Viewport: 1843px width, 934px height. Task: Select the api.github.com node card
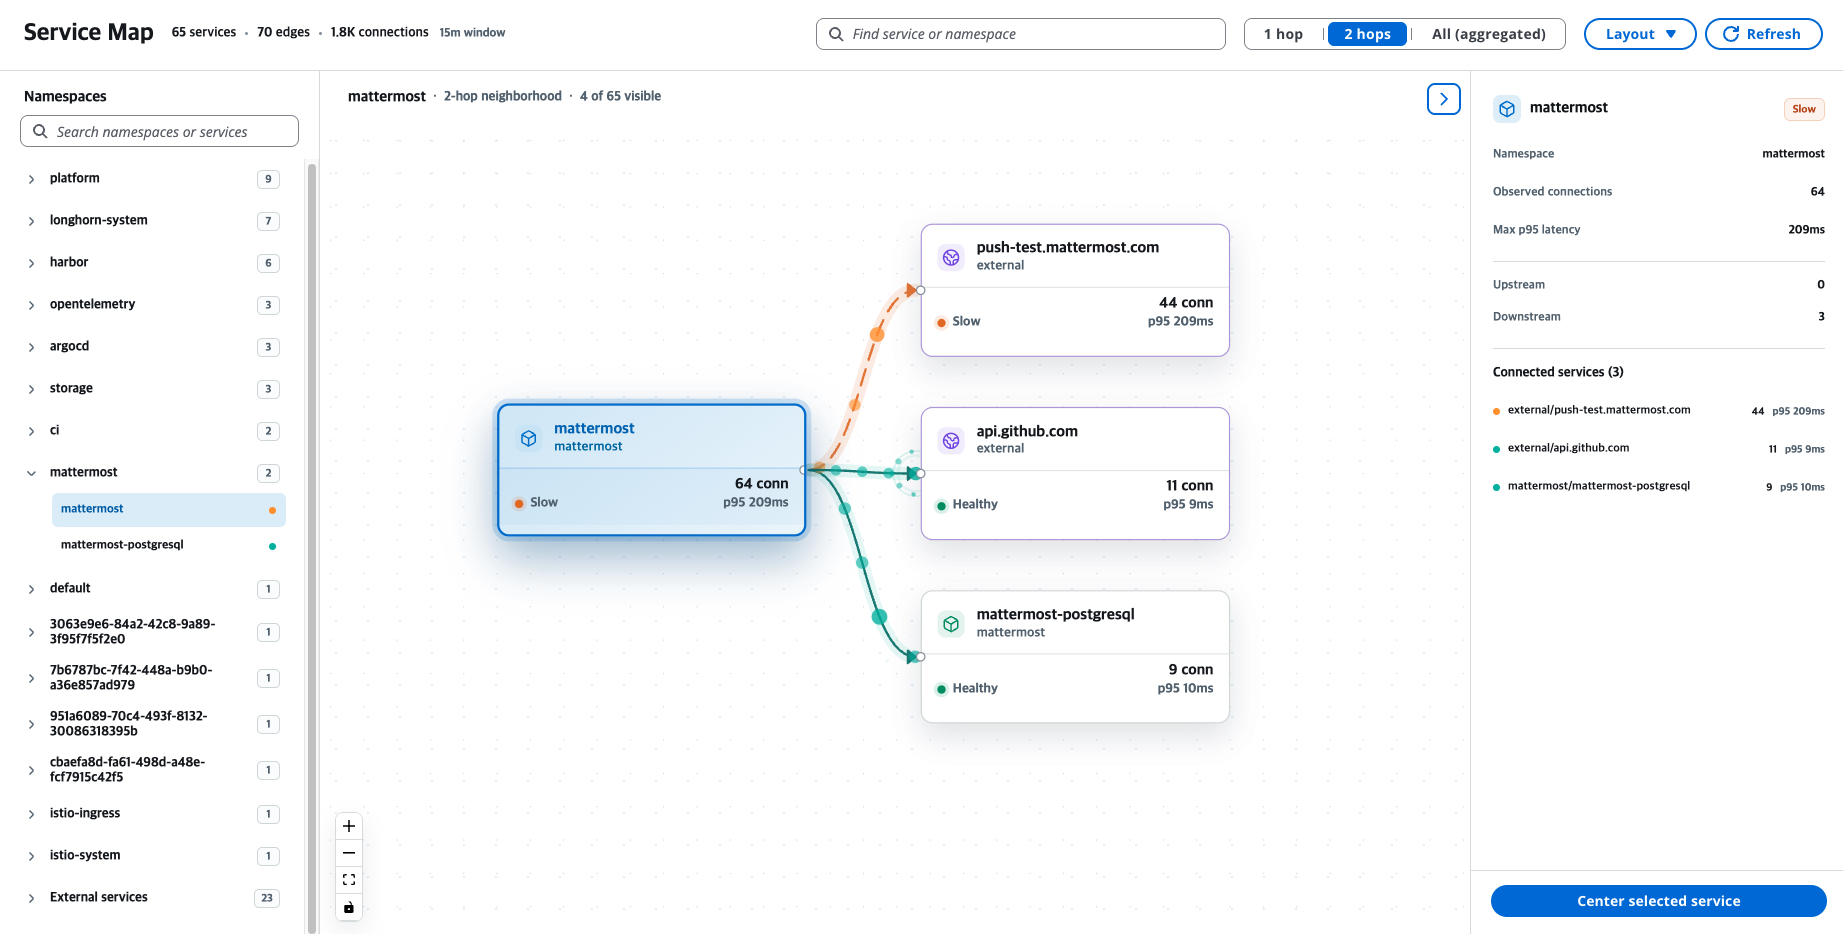(1075, 473)
